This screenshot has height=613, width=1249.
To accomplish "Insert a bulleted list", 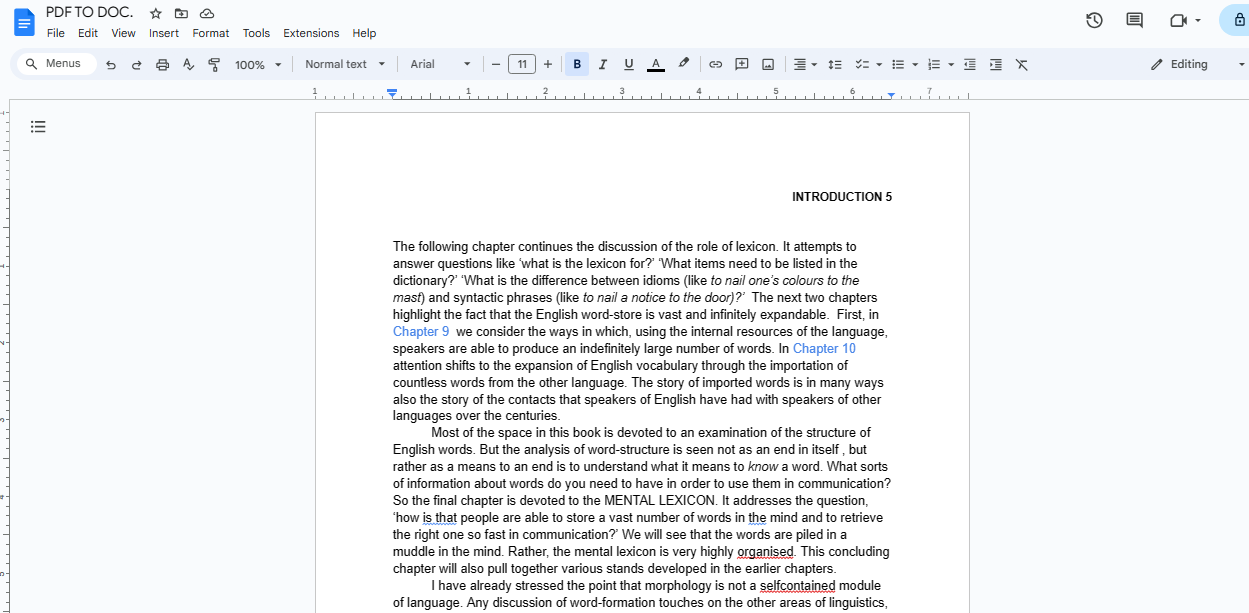I will (x=898, y=64).
